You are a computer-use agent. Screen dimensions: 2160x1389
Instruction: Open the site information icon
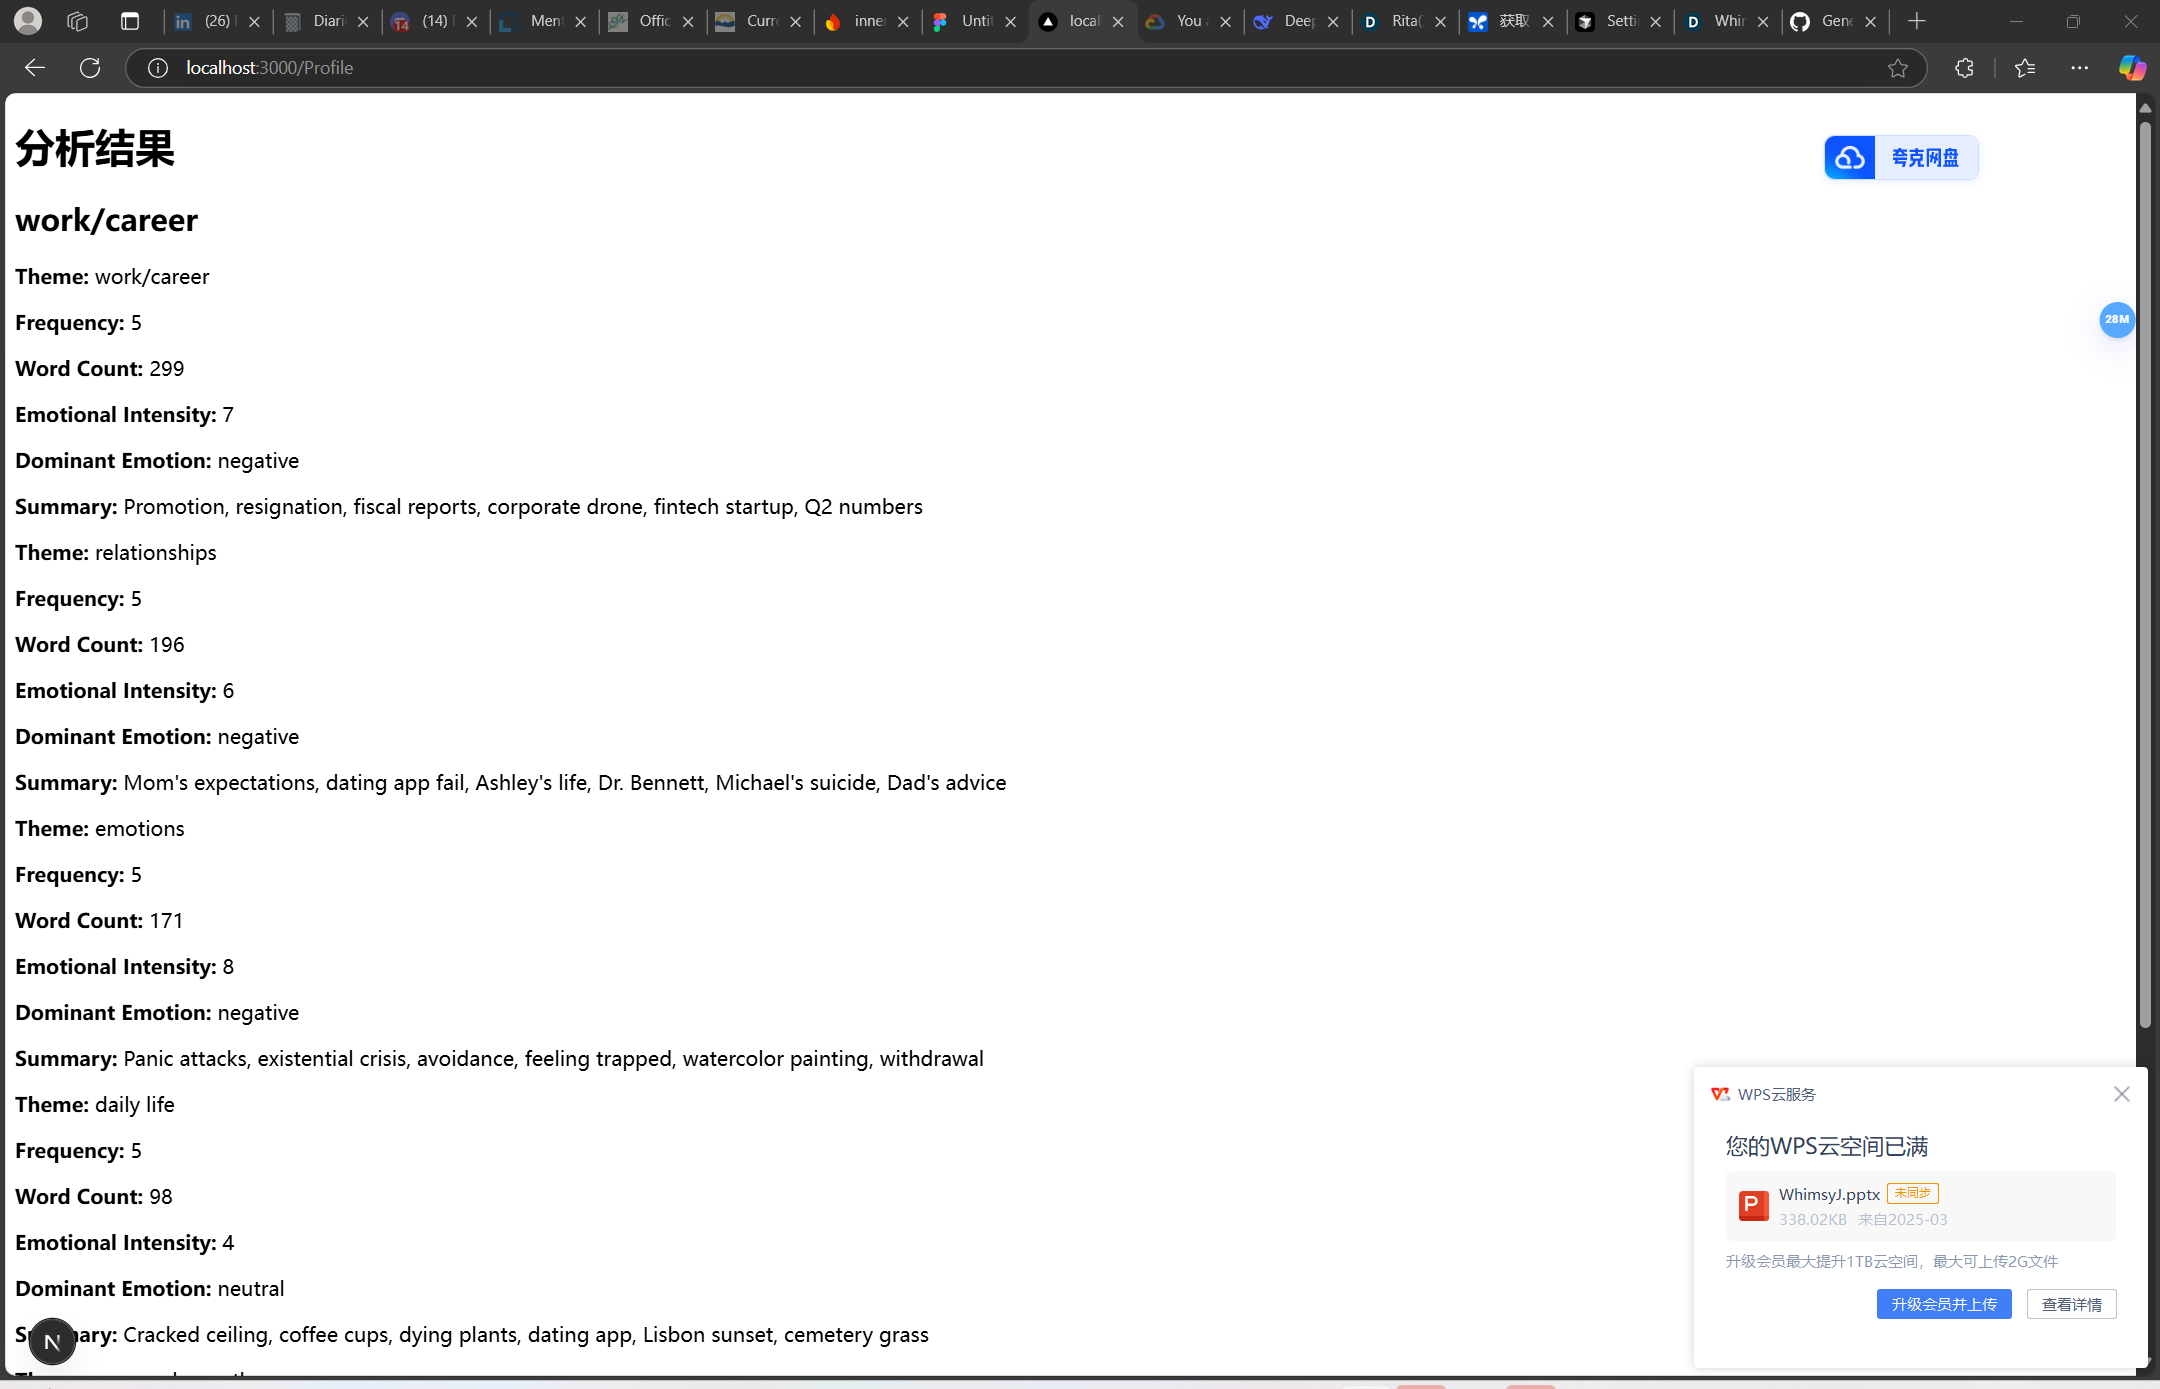pos(158,68)
